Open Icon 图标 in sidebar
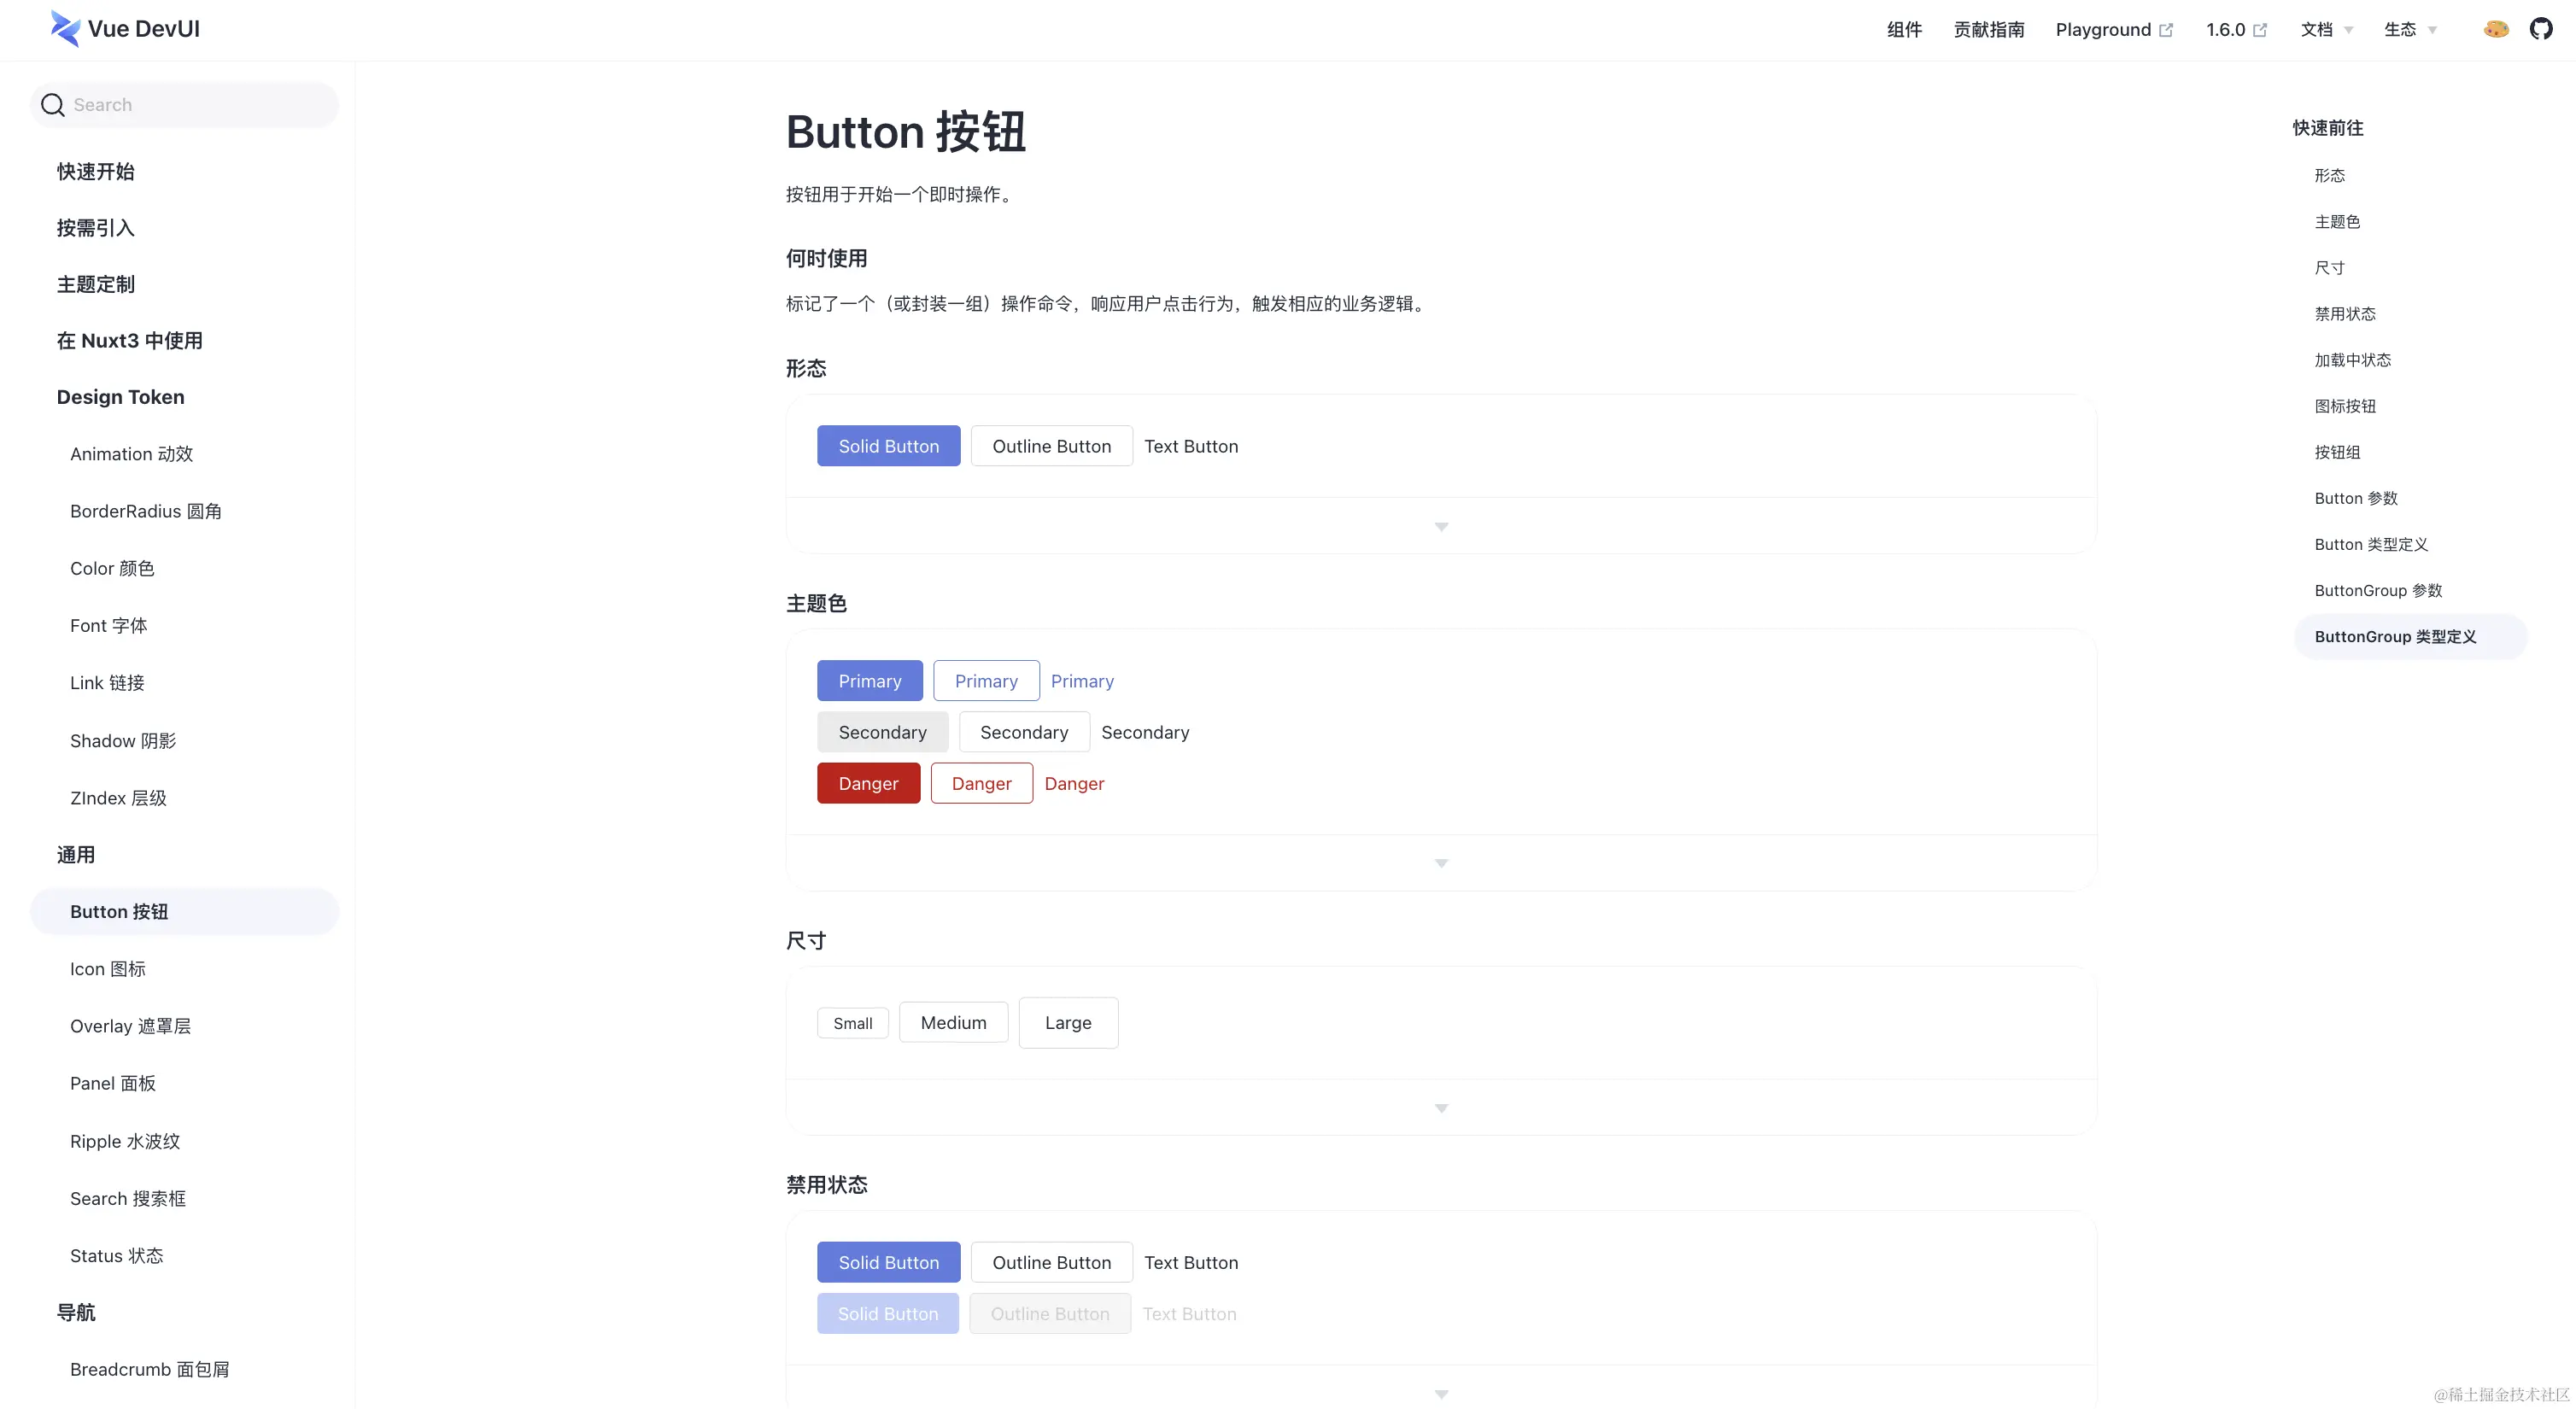Image resolution: width=2576 pixels, height=1409 pixels. pos(107,969)
